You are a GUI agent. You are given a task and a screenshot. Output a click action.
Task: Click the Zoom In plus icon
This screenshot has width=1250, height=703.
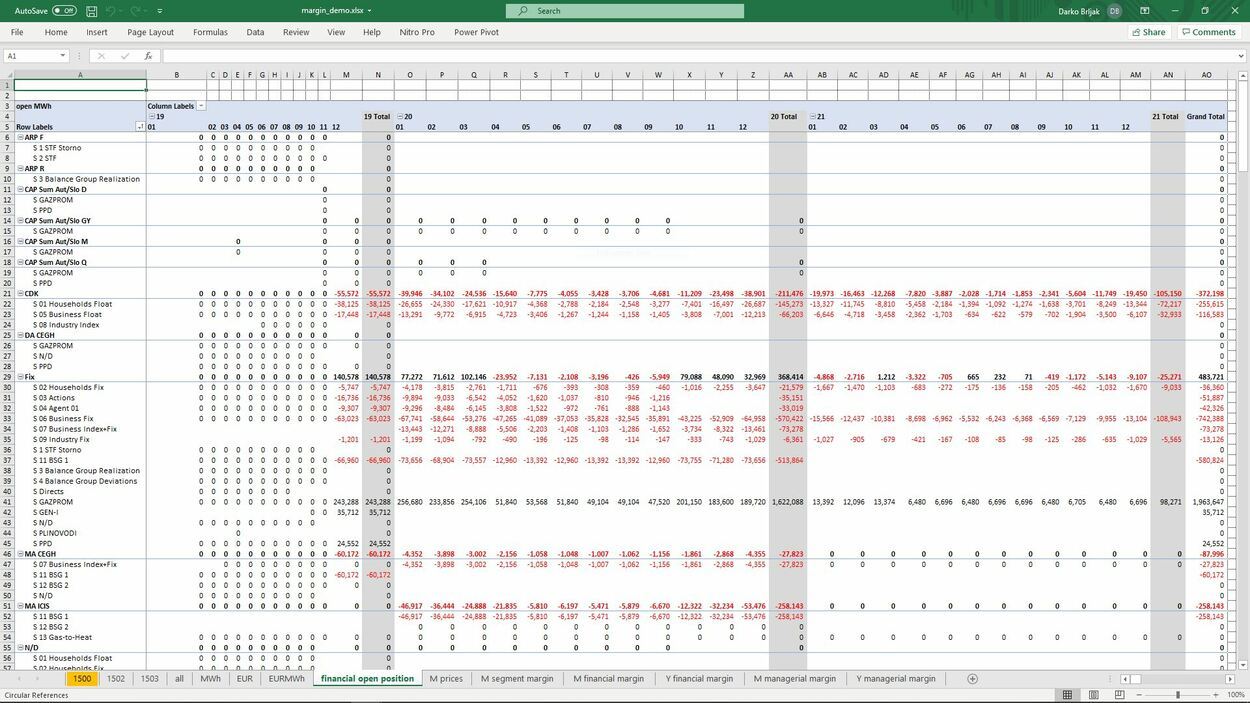[x=1215, y=694]
